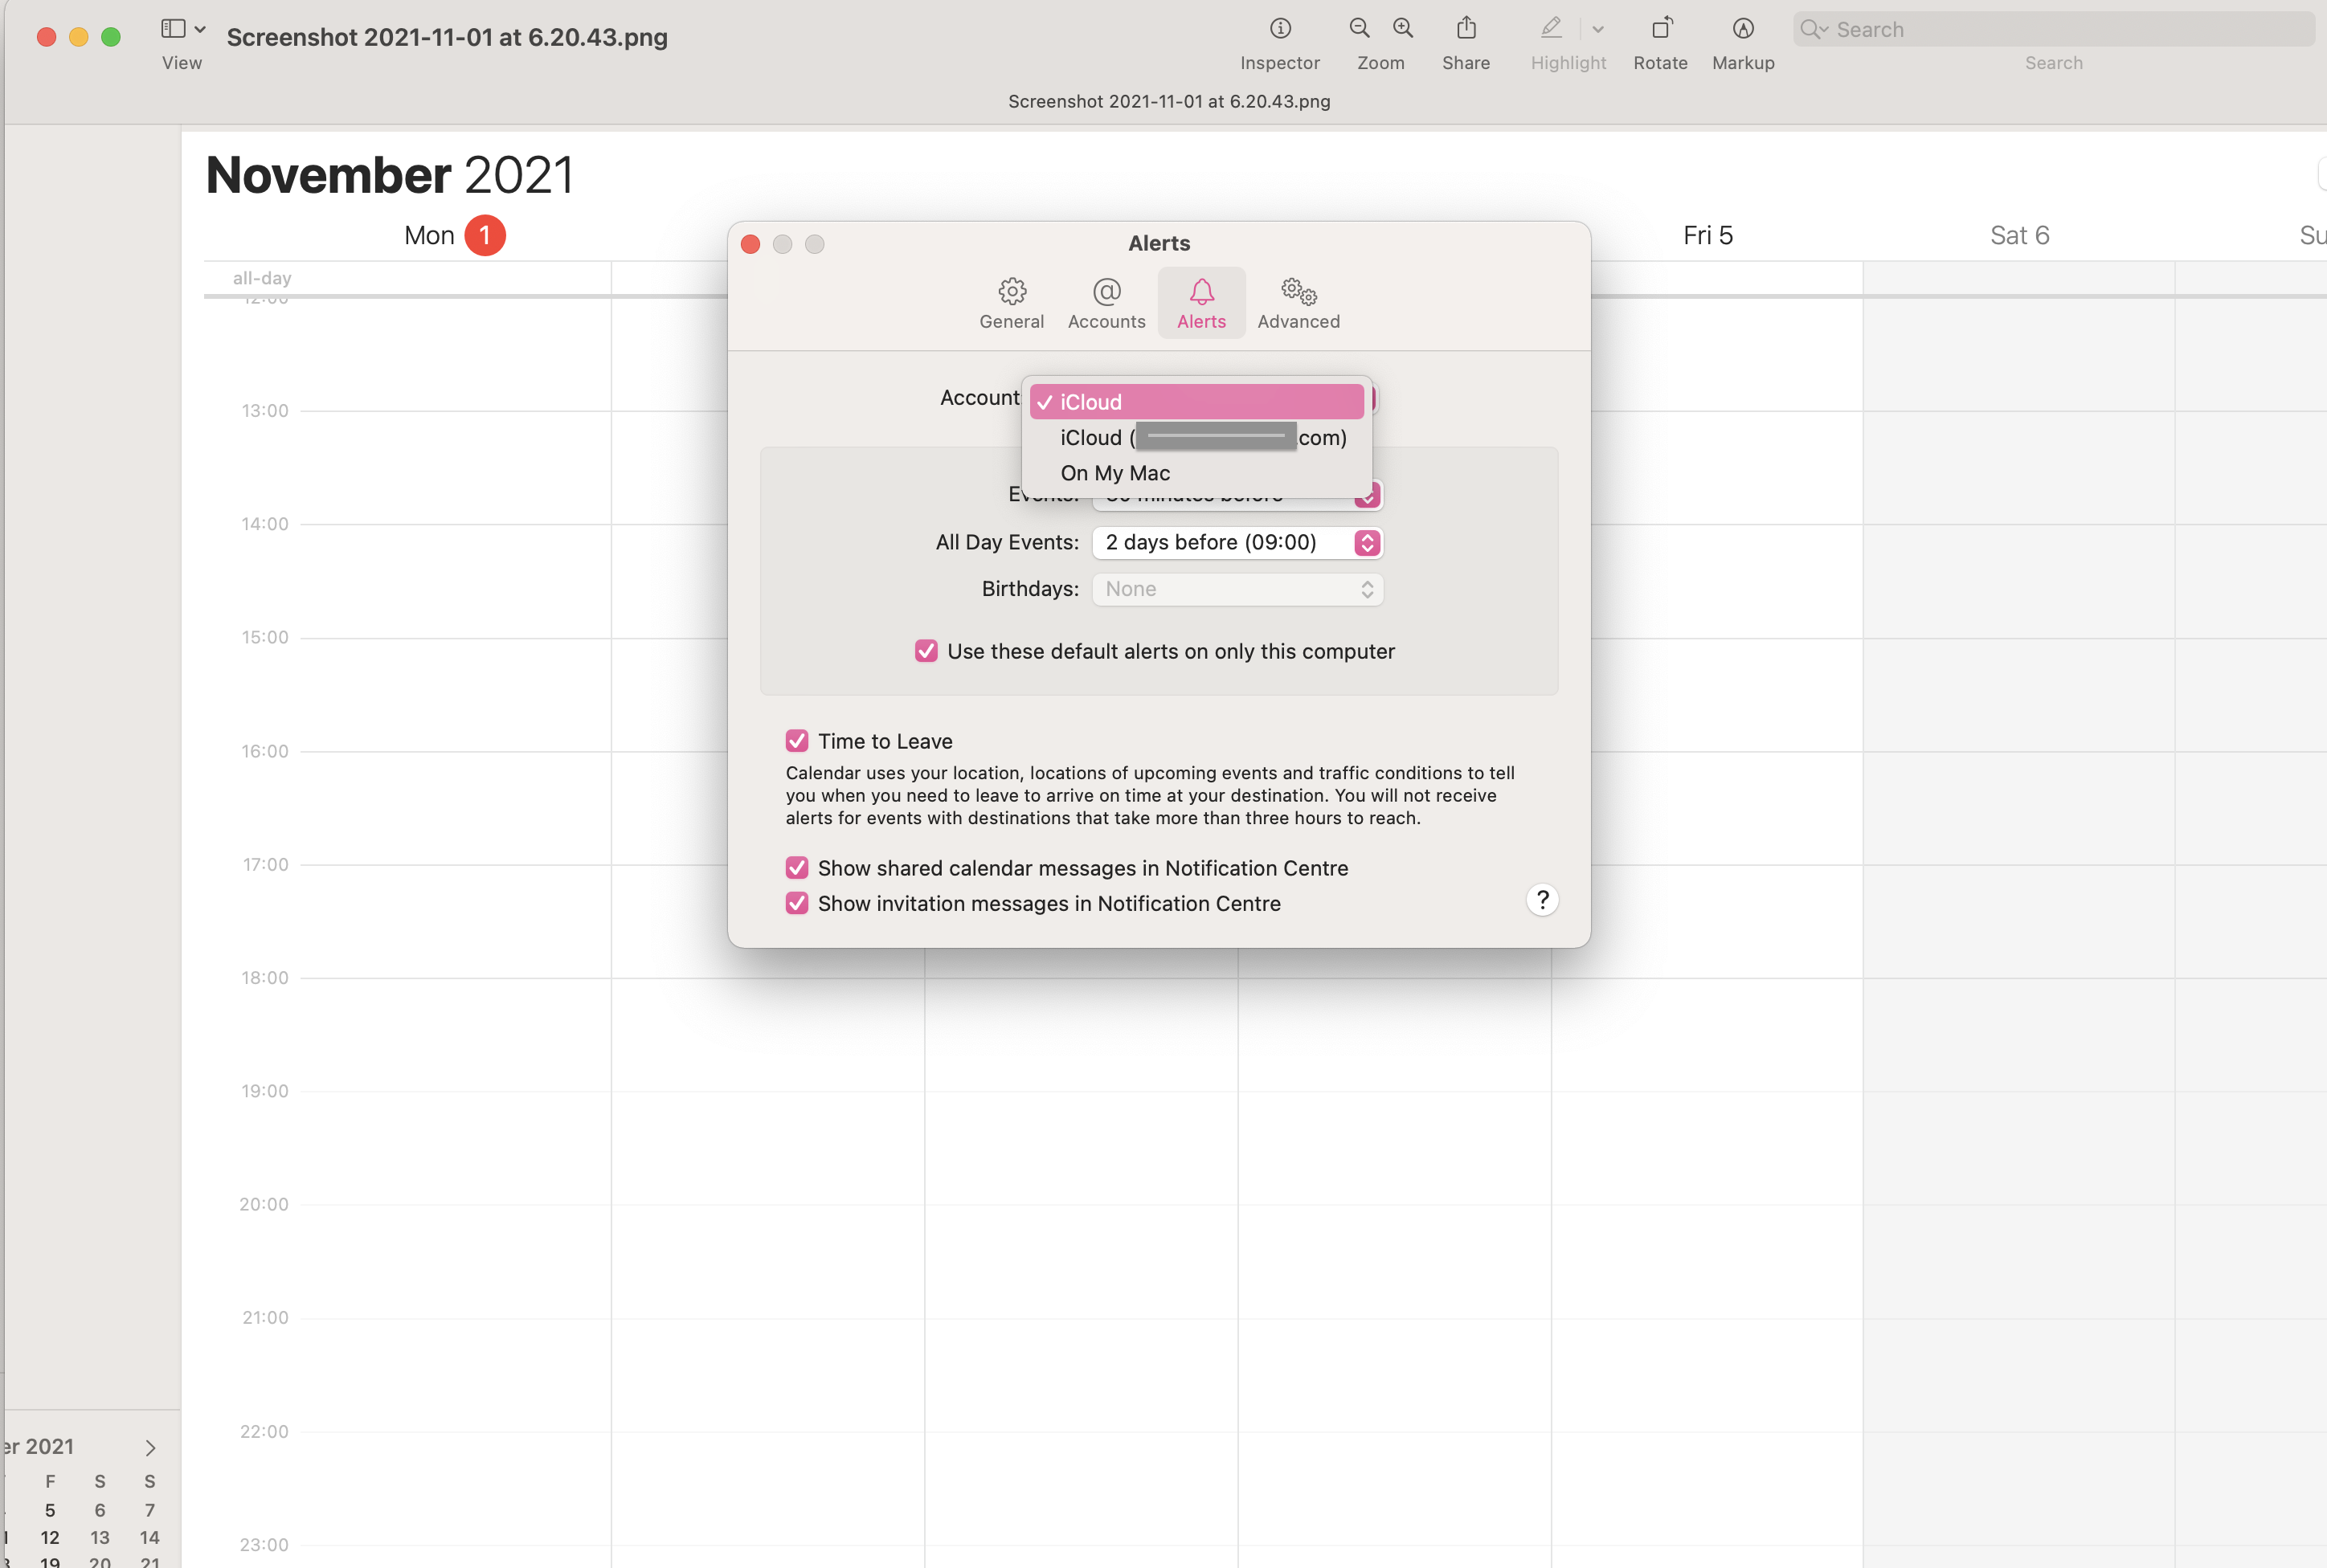
Task: Open the All Day Events dropdown
Action: [1238, 542]
